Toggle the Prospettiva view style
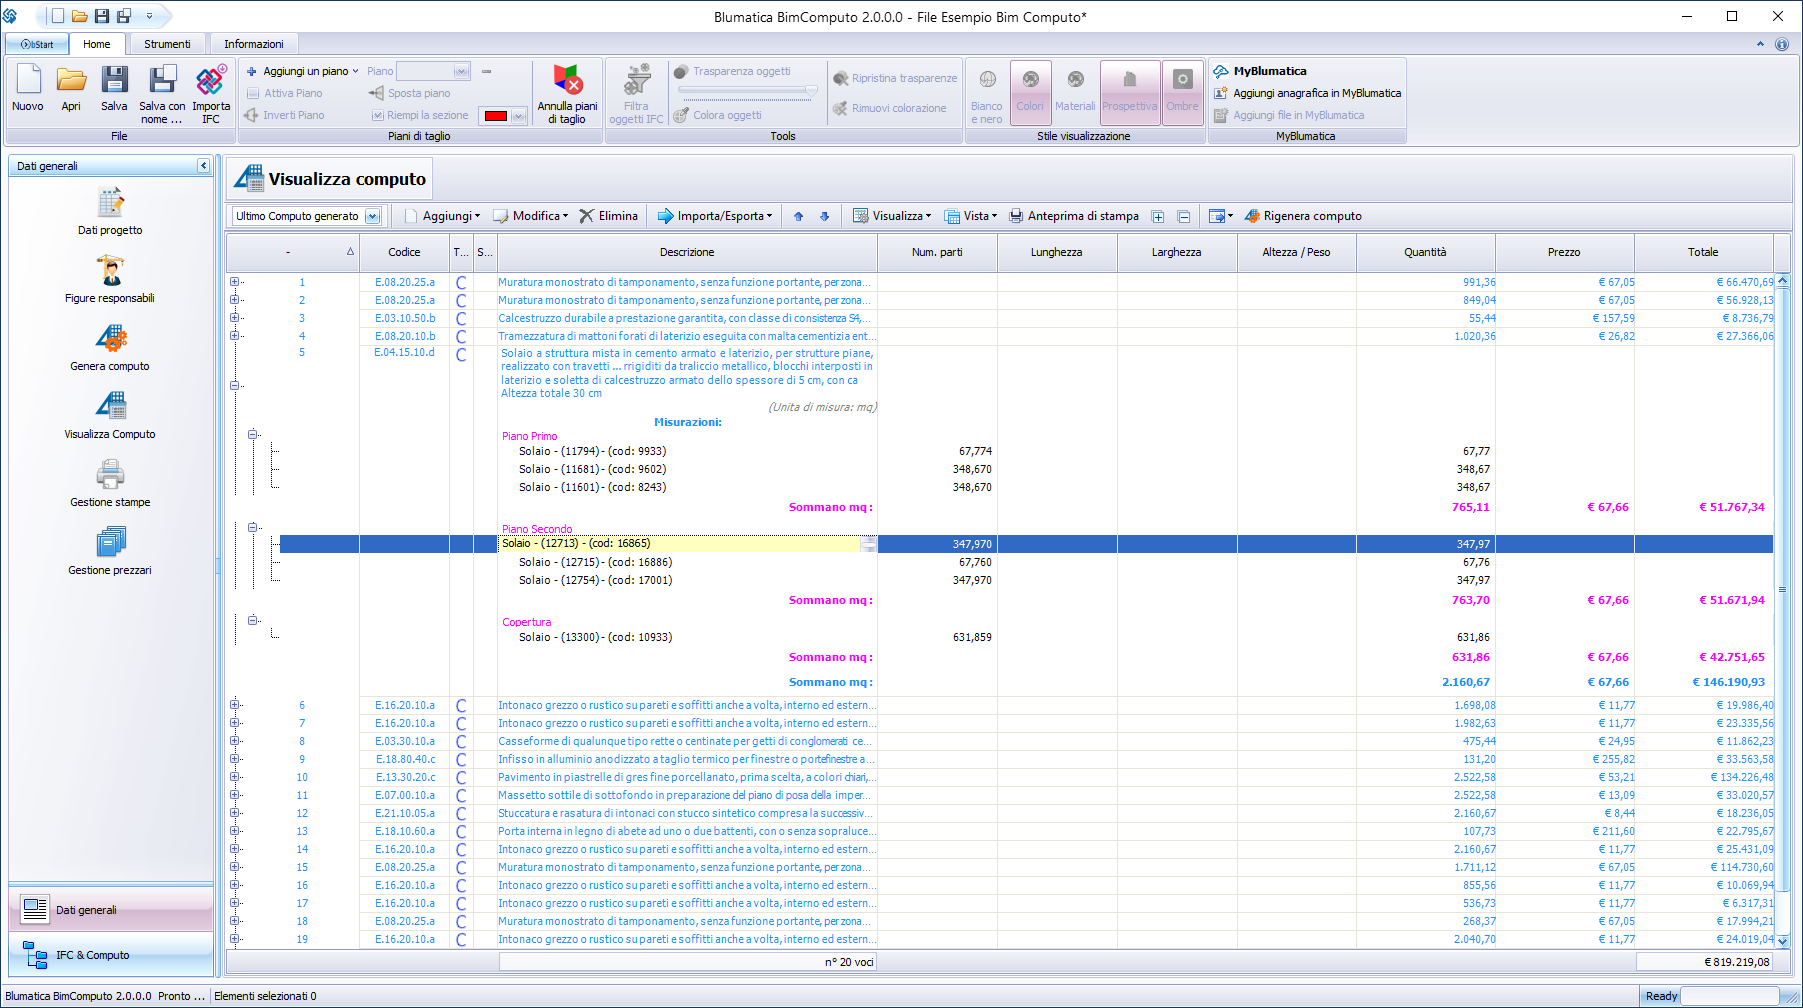The height and width of the screenshot is (1008, 1803). pos(1129,91)
